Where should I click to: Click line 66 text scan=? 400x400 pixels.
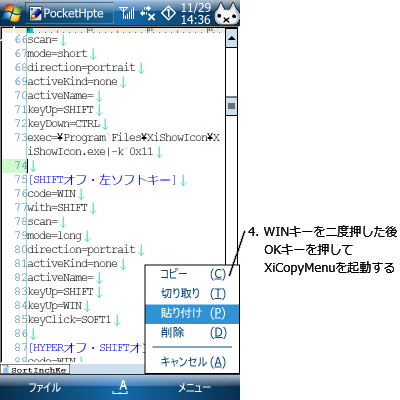[43, 40]
